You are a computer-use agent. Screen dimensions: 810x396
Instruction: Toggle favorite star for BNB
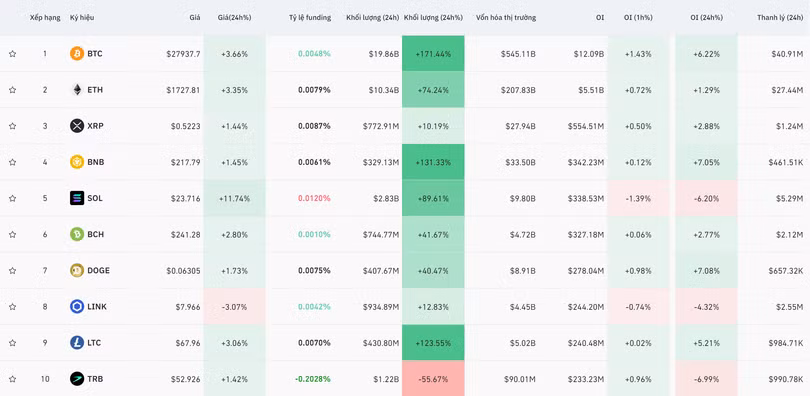(12, 162)
